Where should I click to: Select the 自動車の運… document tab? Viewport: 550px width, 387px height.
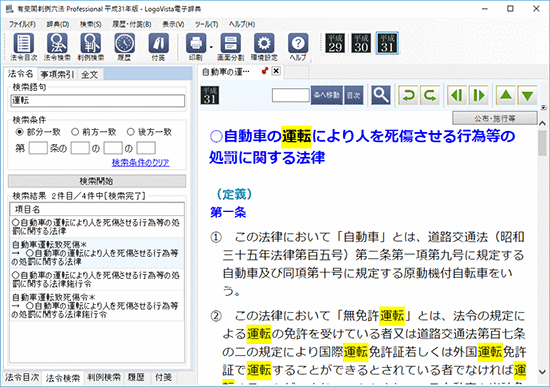pos(226,72)
